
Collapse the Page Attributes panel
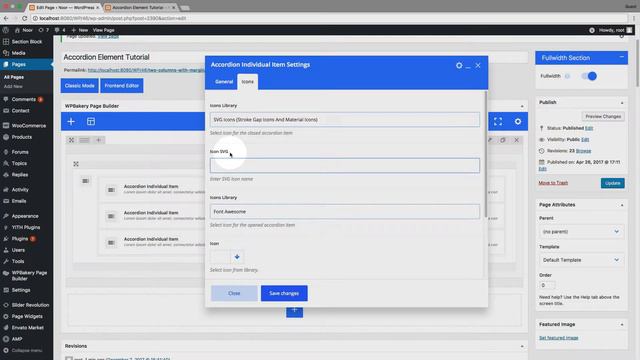point(622,205)
